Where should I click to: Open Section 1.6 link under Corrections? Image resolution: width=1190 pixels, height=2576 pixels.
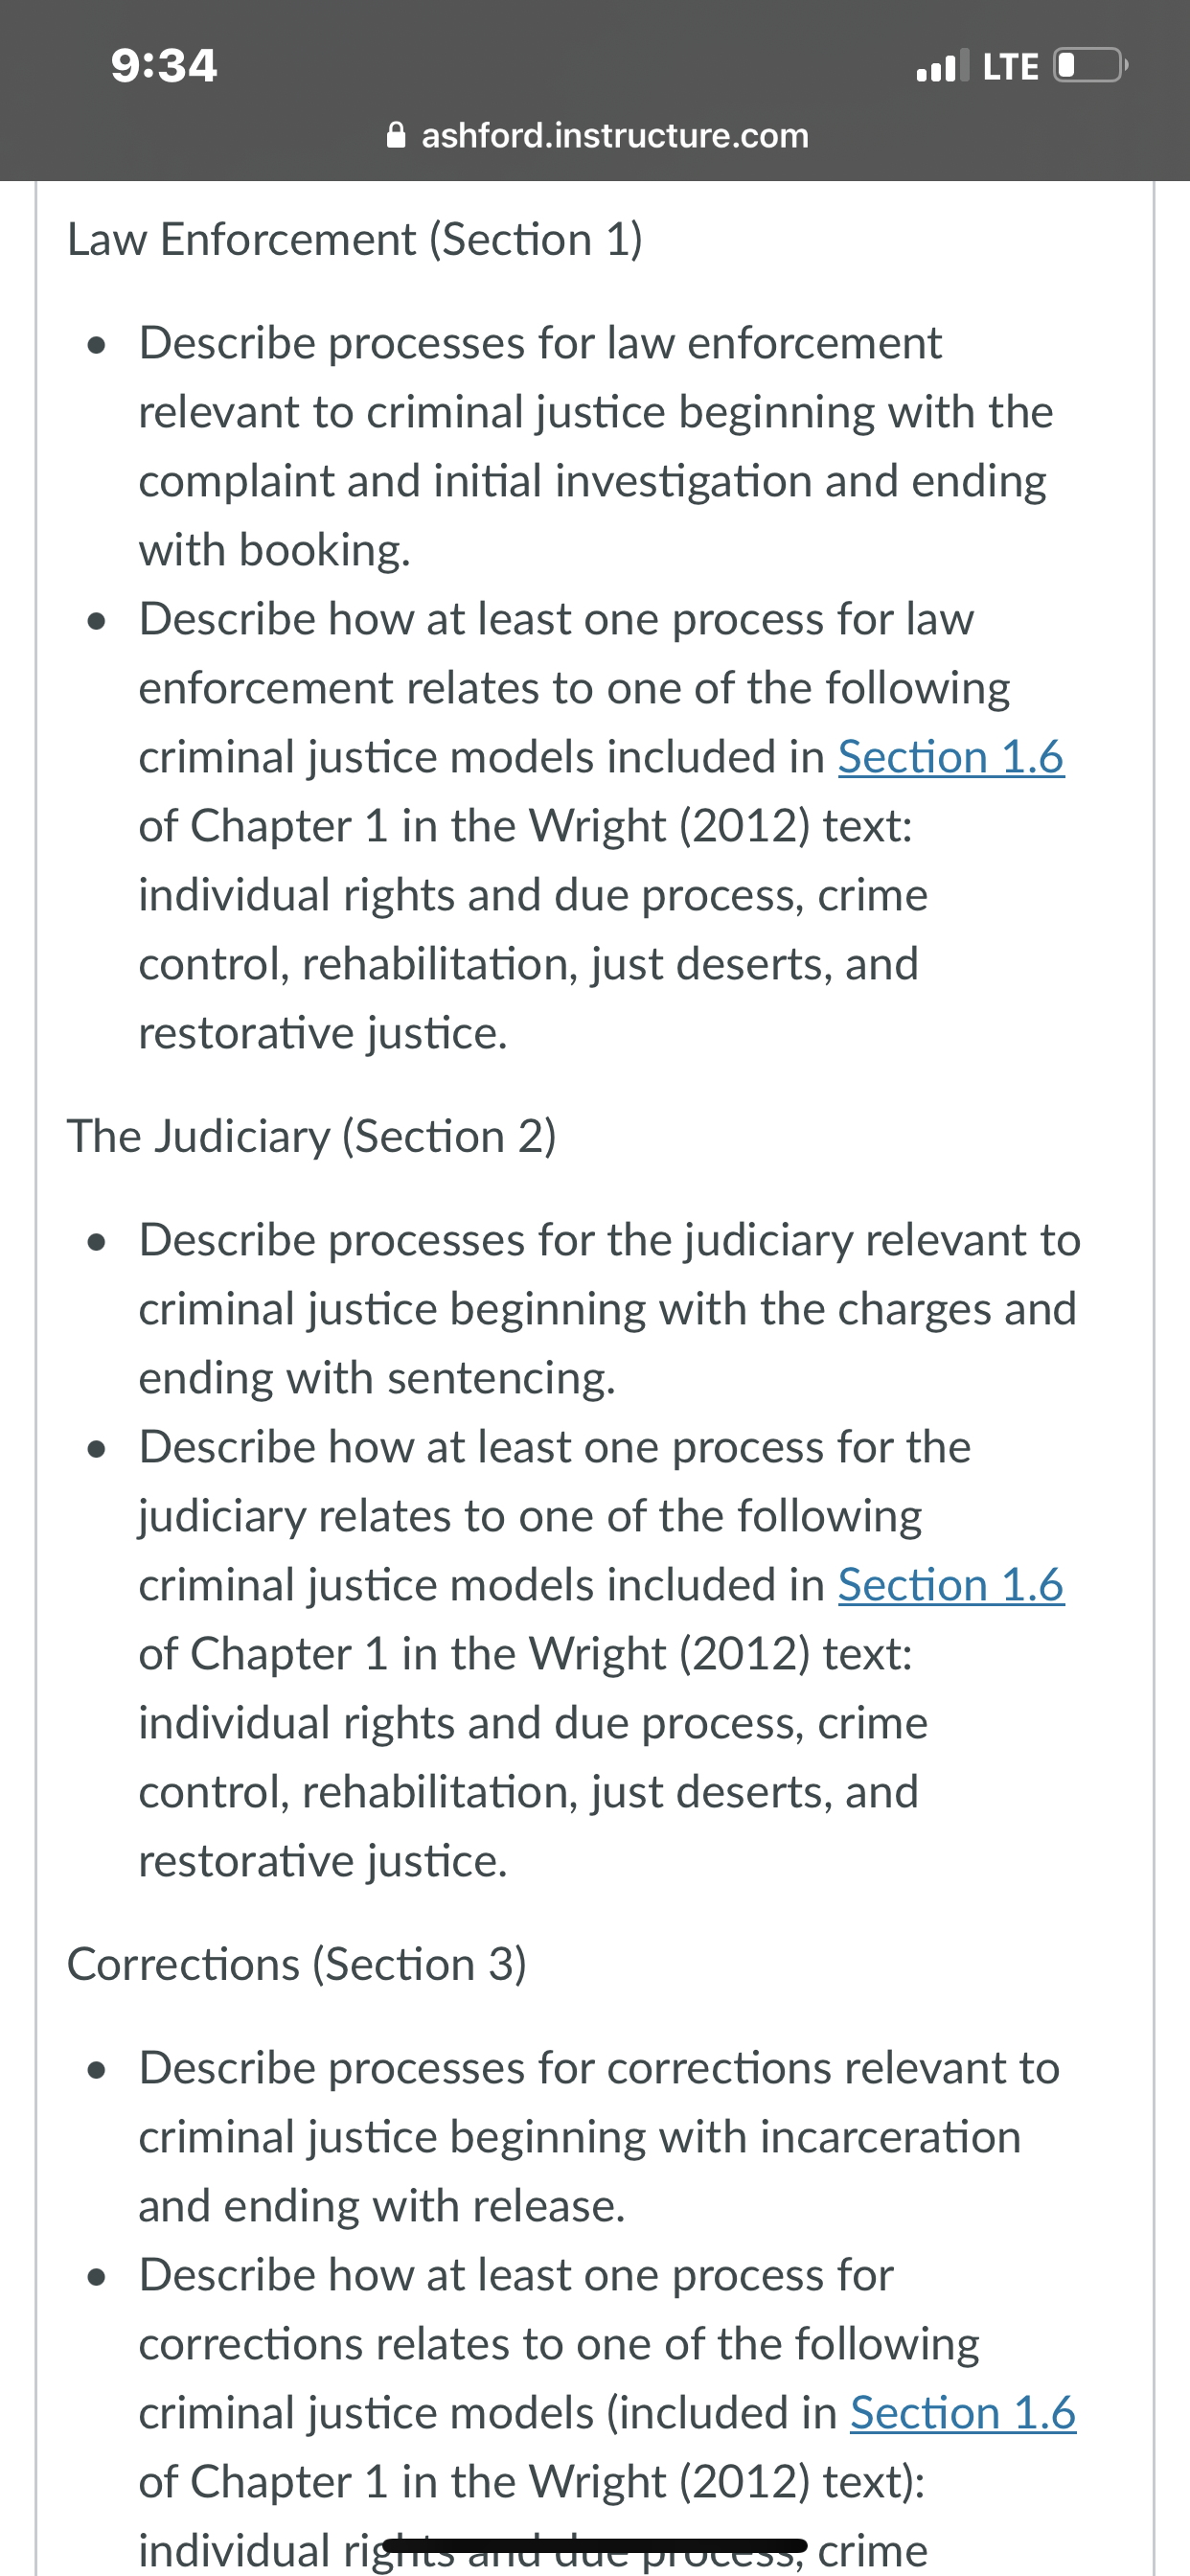click(963, 2413)
